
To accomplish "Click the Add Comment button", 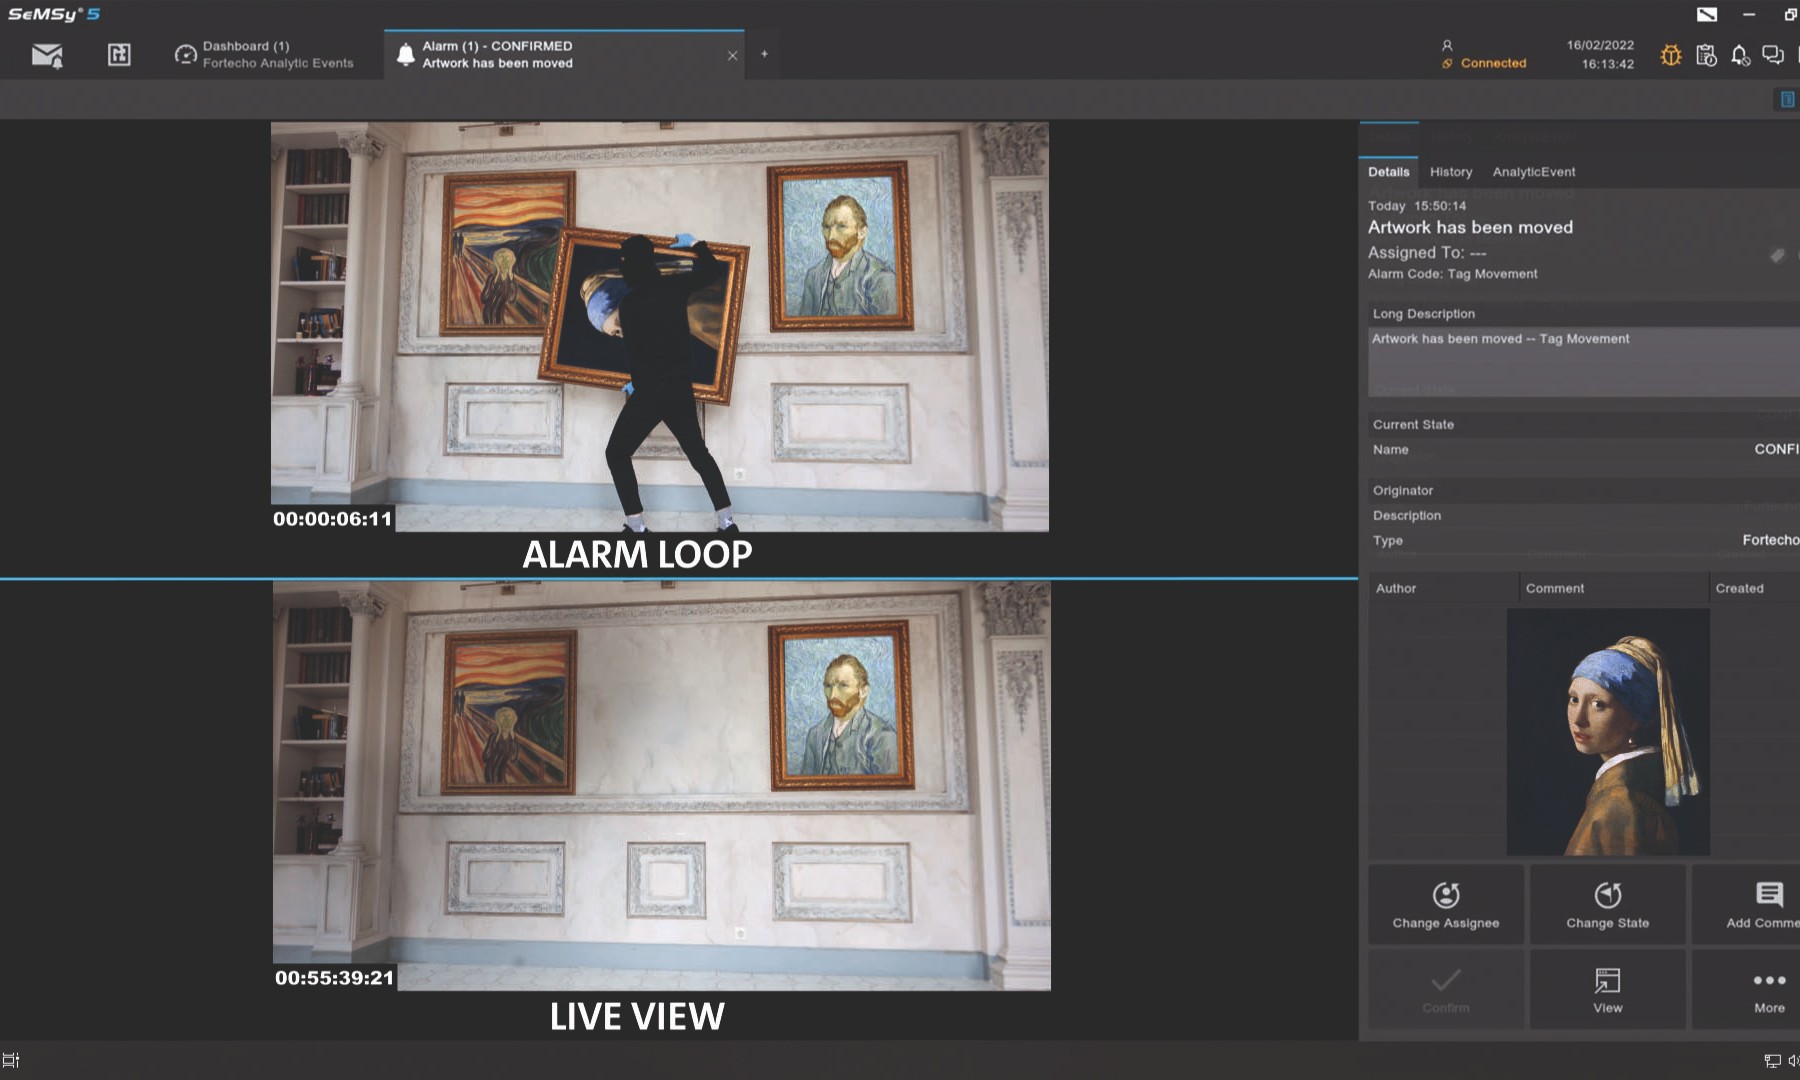I will coord(1746,905).
